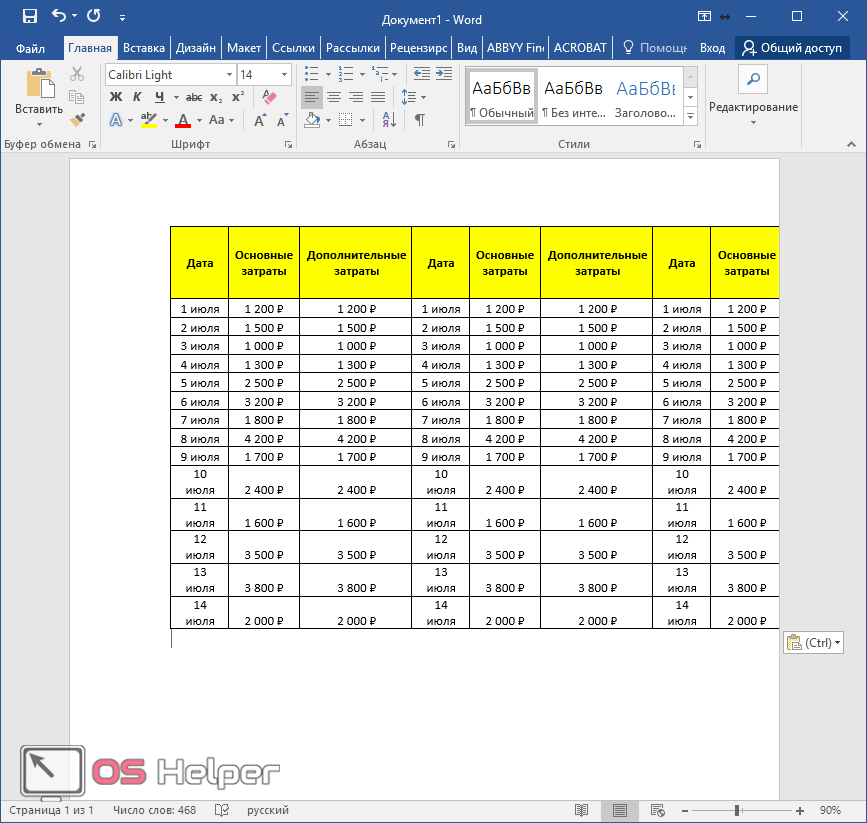Image resolution: width=867 pixels, height=823 pixels.
Task: Open the Файл menu
Action: point(30,47)
